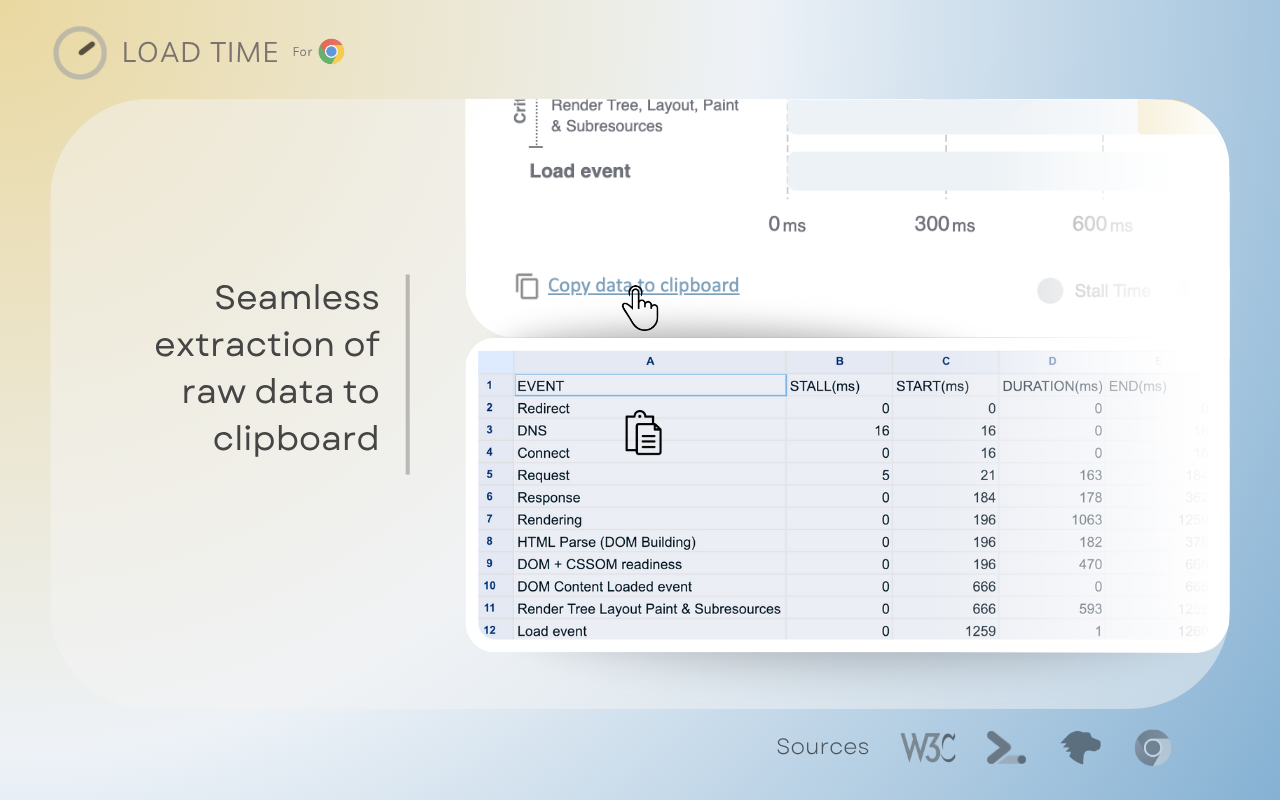Click 'DOM Content Loaded event' cell
Image resolution: width=1280 pixels, height=800 pixels.
[x=650, y=587]
